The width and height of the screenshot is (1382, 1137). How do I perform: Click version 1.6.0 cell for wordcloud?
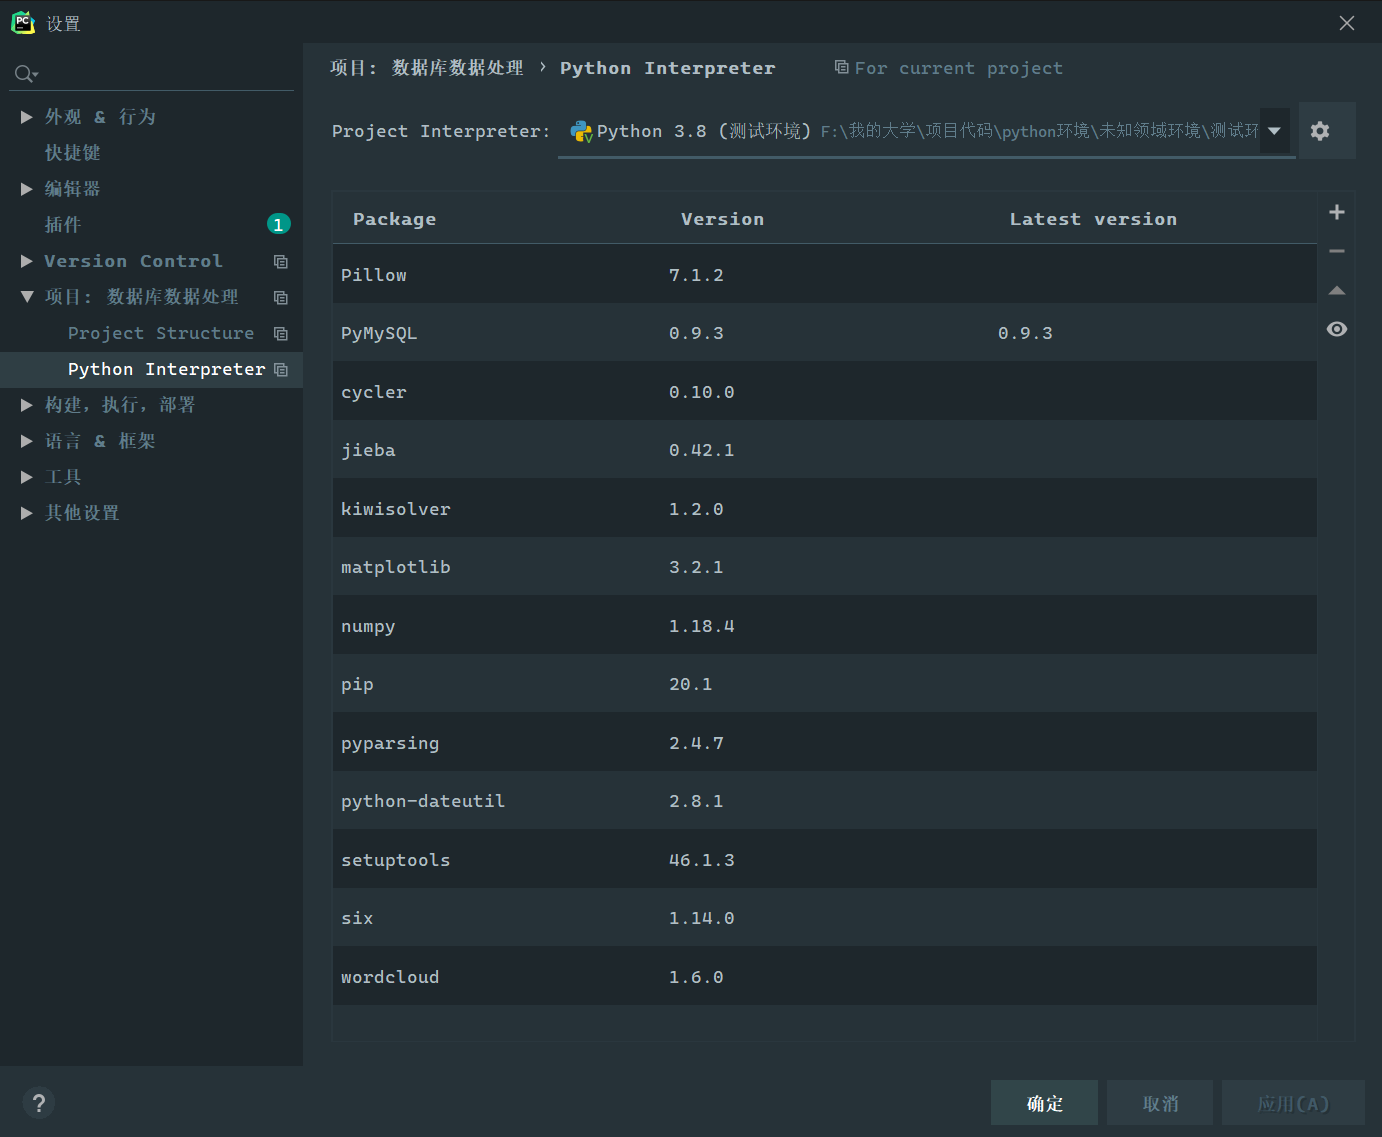click(696, 977)
